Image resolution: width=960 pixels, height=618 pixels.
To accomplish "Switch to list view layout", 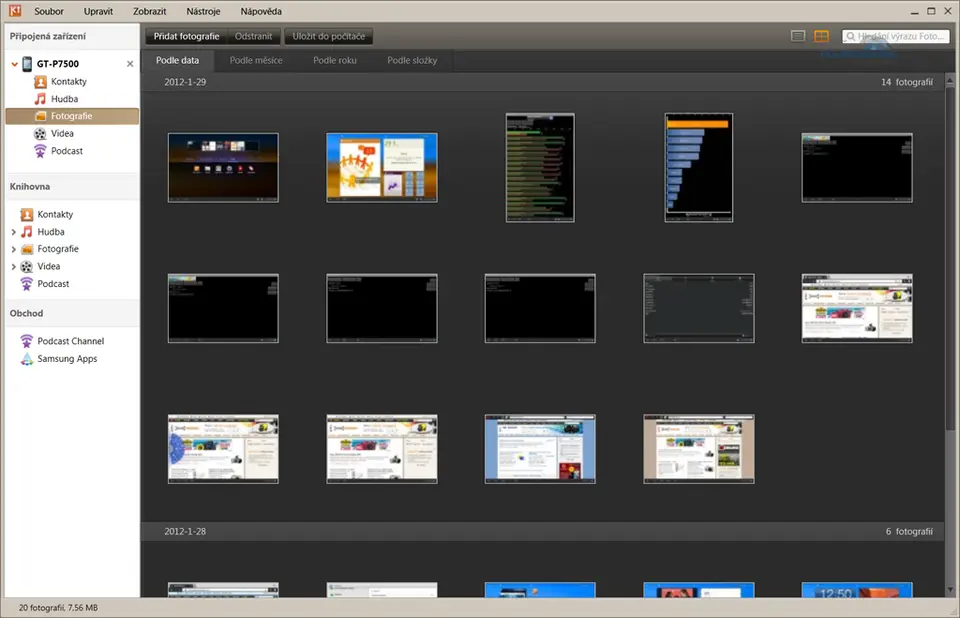I will 798,37.
